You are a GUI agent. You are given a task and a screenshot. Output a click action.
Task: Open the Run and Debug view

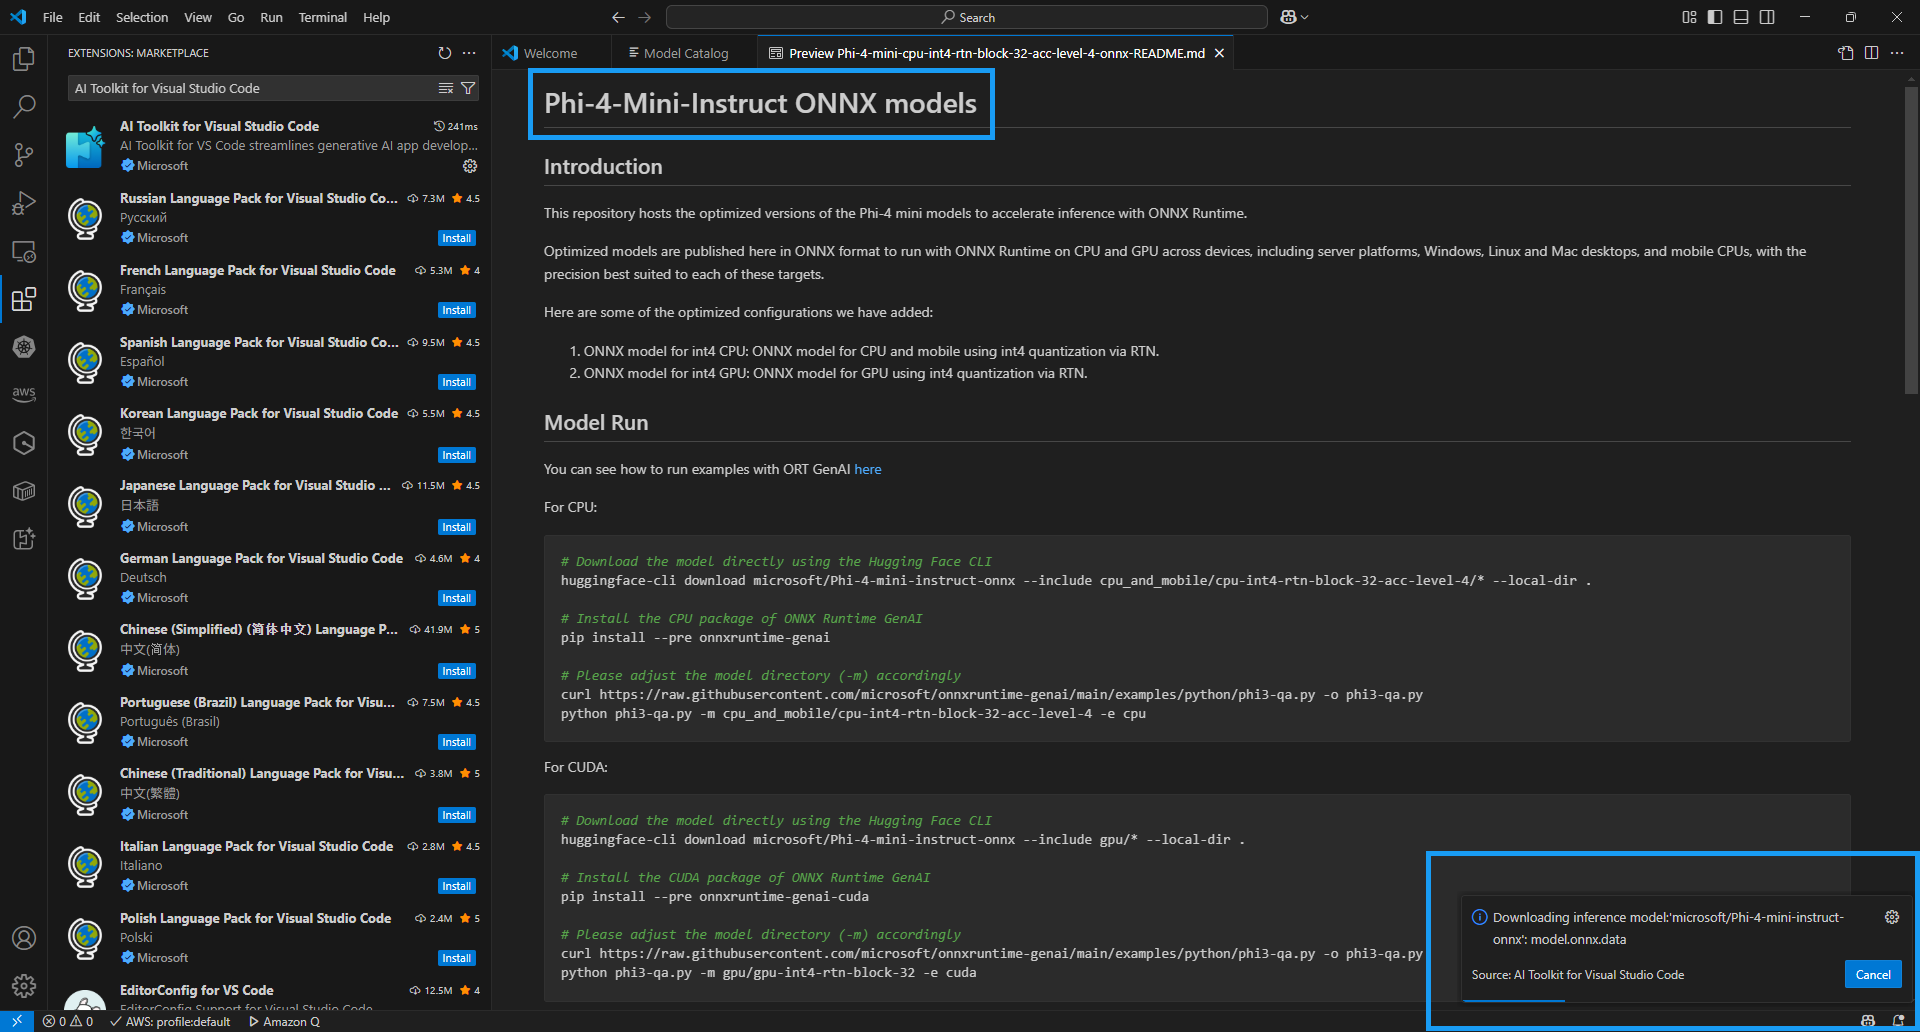point(24,203)
